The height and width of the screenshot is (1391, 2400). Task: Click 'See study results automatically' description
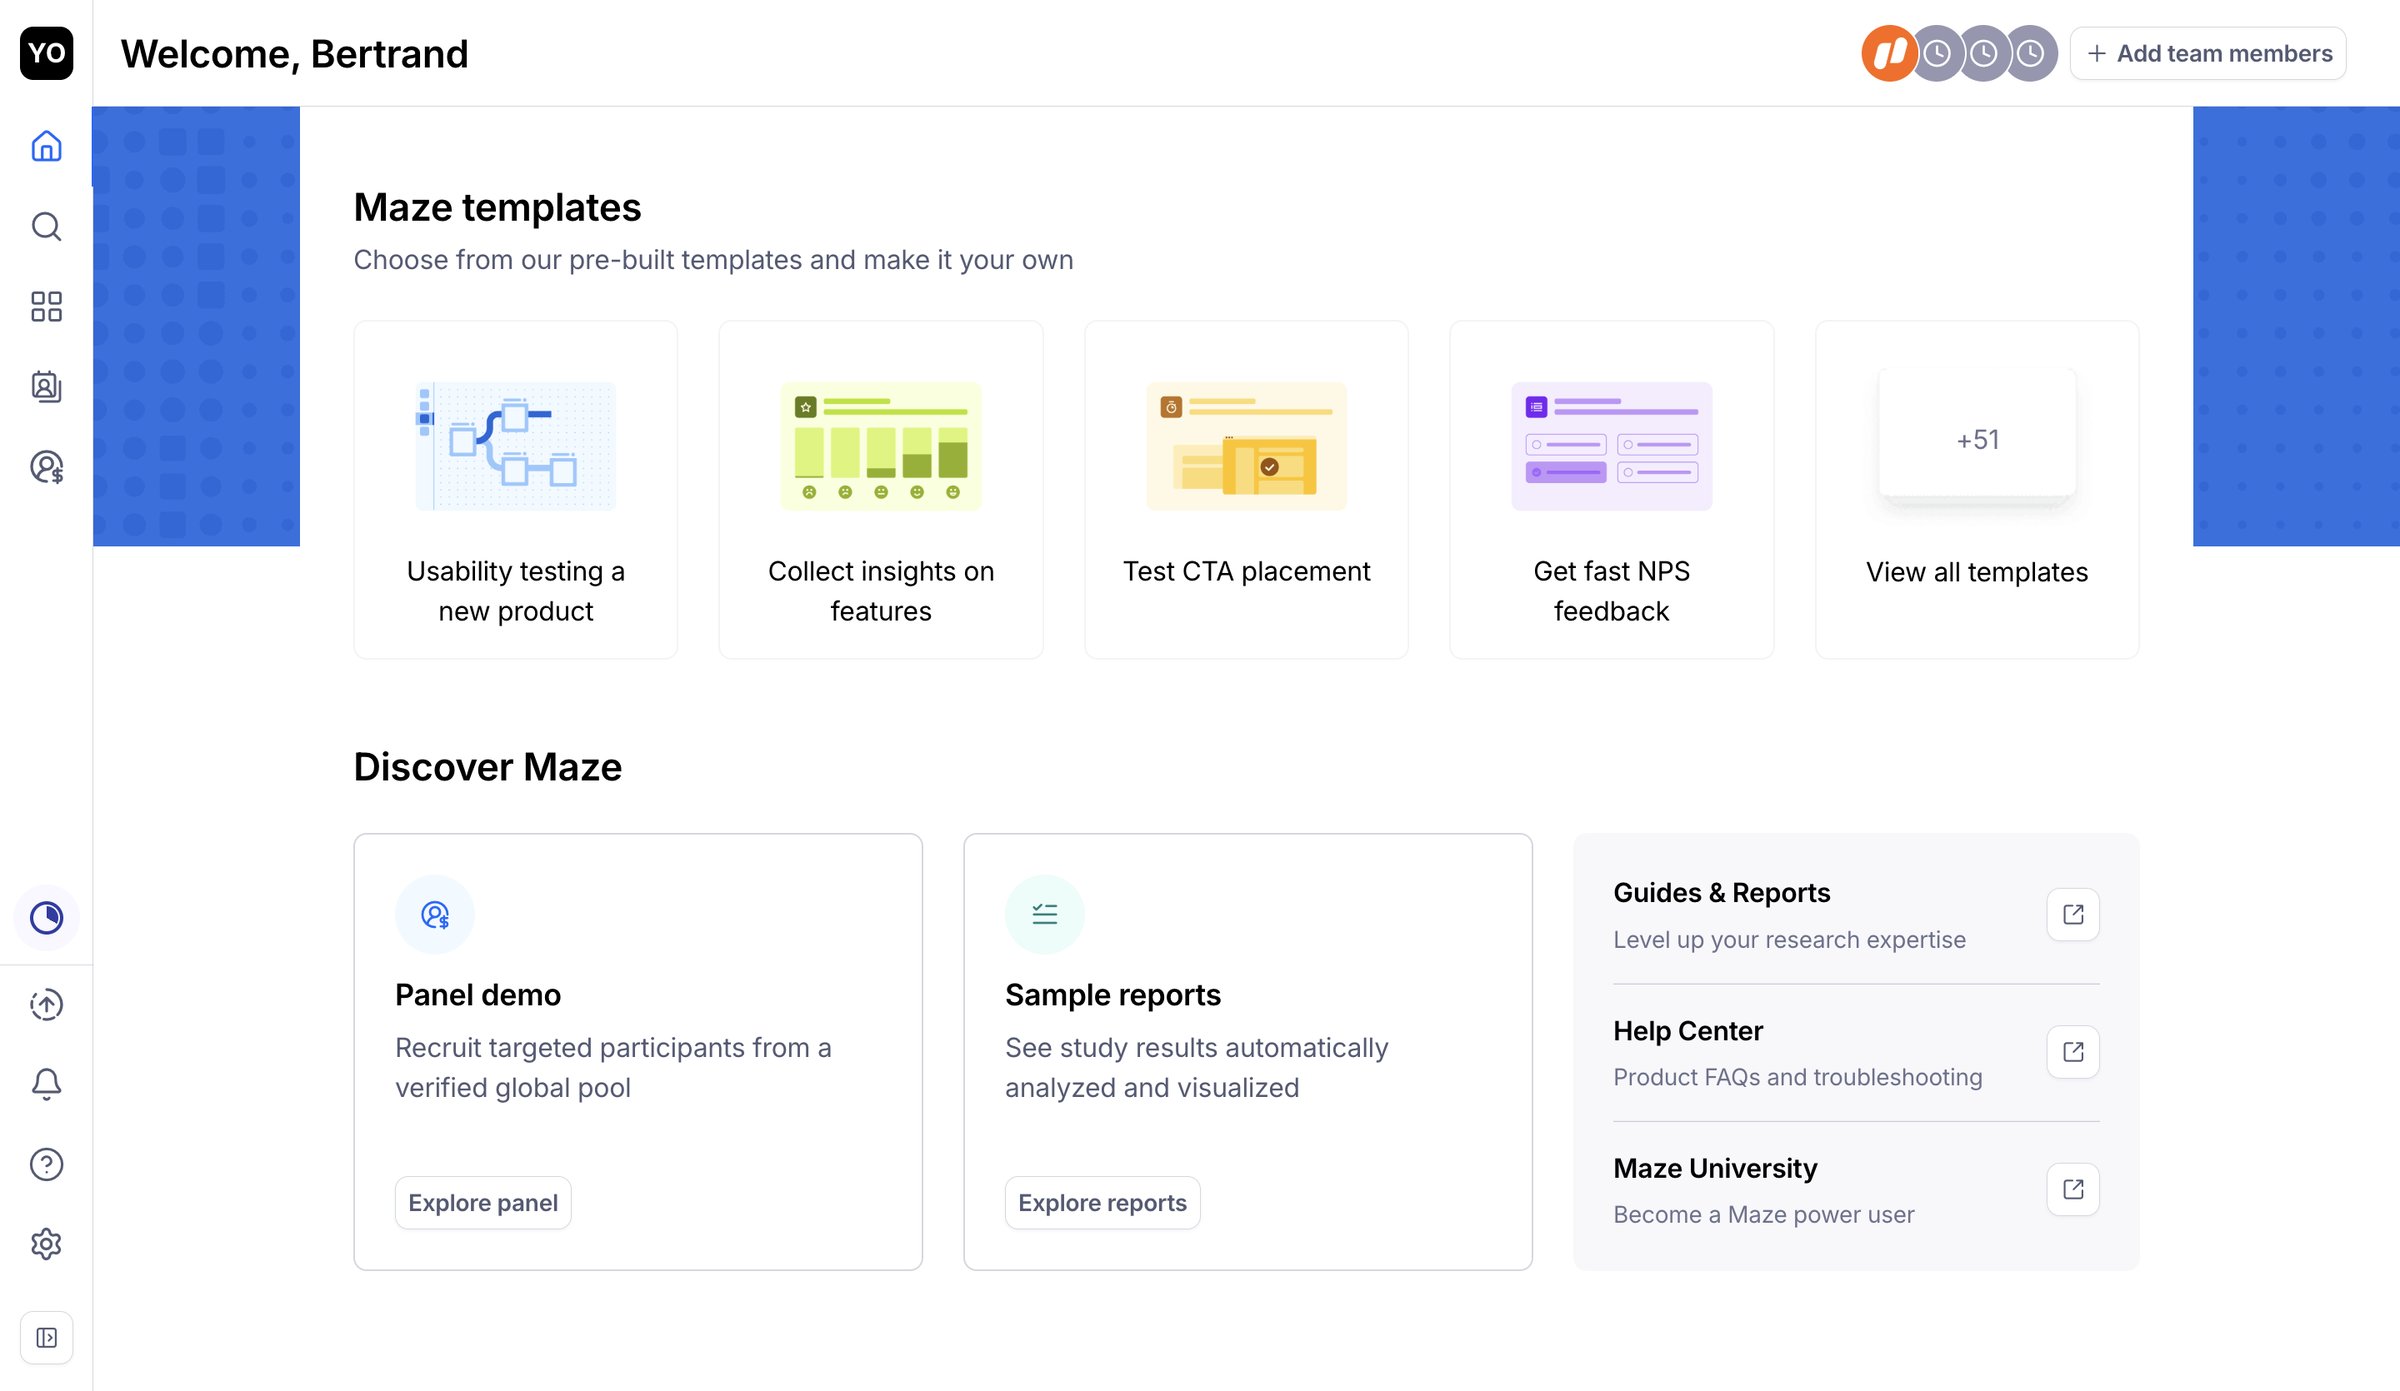coord(1196,1068)
